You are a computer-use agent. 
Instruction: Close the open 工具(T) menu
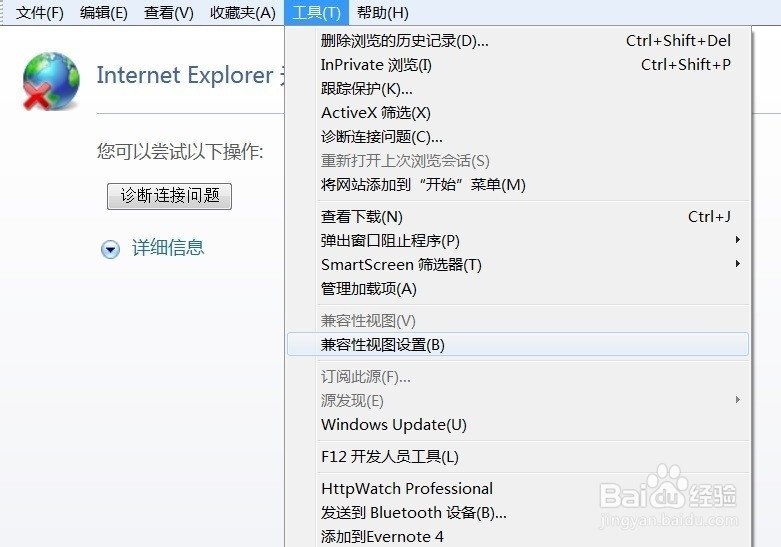316,12
